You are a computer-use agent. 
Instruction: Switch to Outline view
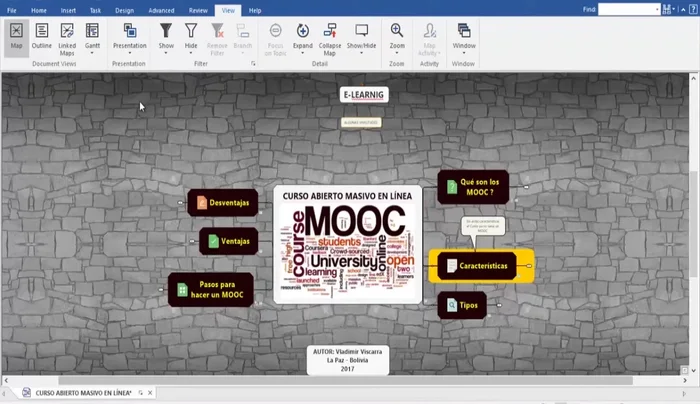tap(41, 35)
